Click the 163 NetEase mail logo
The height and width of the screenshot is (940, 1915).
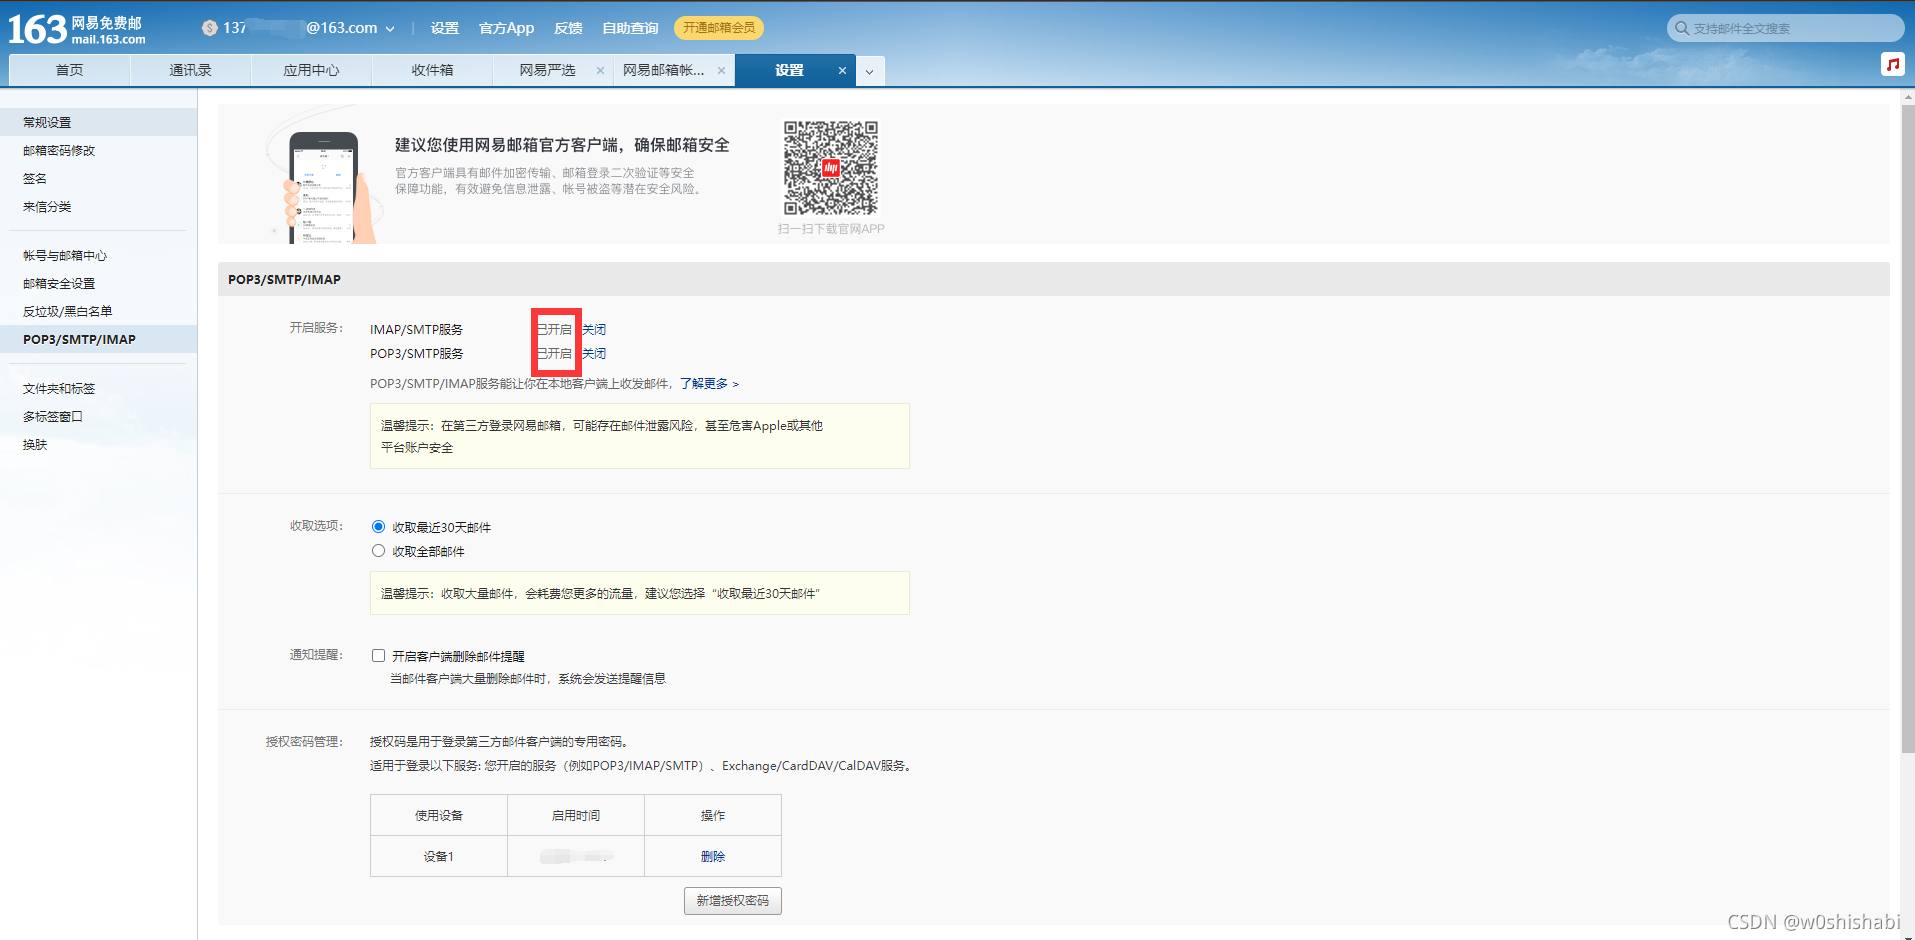click(77, 29)
